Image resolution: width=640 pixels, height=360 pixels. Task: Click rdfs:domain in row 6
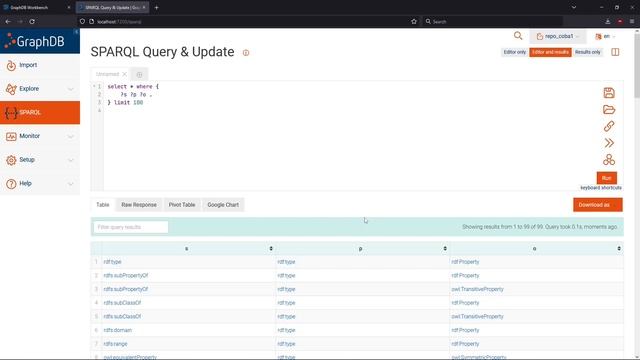coord(118,330)
